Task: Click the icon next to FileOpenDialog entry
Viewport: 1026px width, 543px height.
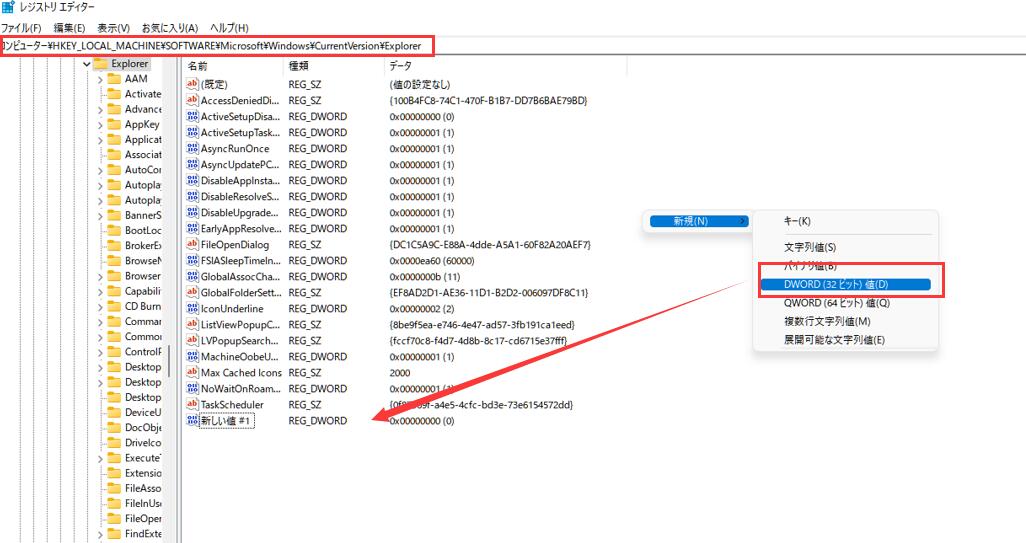Action: click(x=193, y=245)
